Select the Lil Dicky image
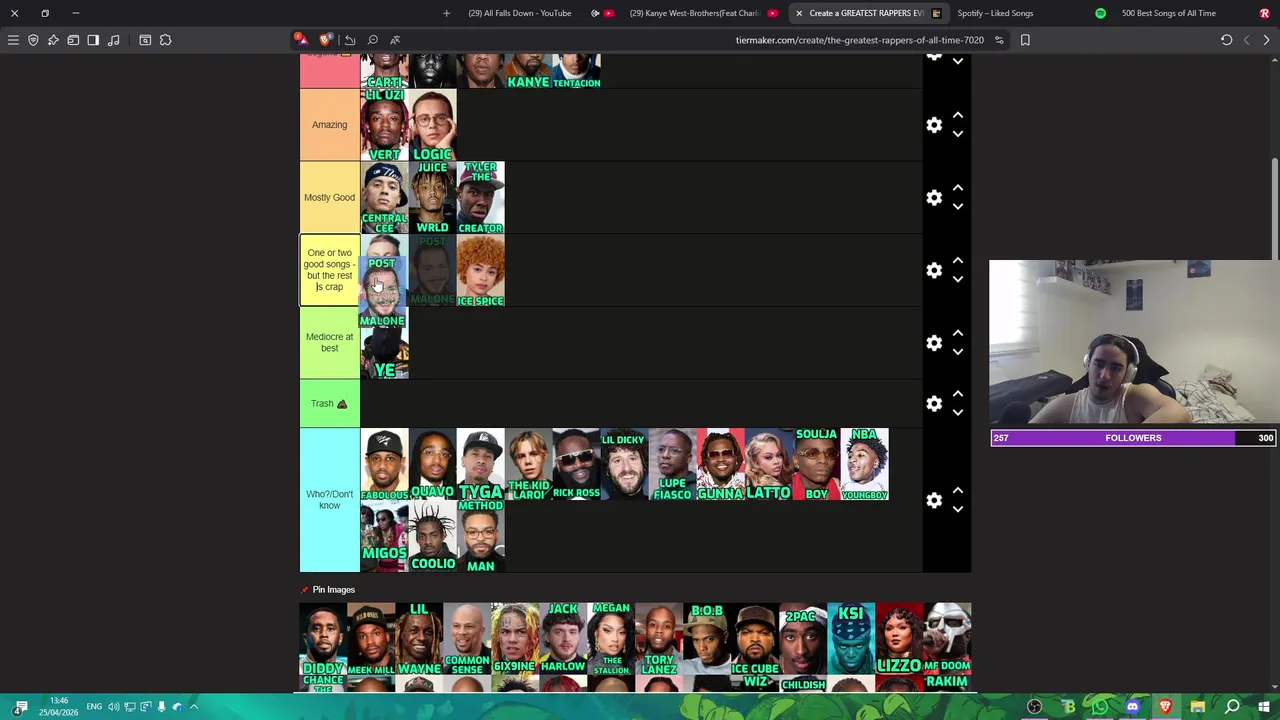 point(624,465)
